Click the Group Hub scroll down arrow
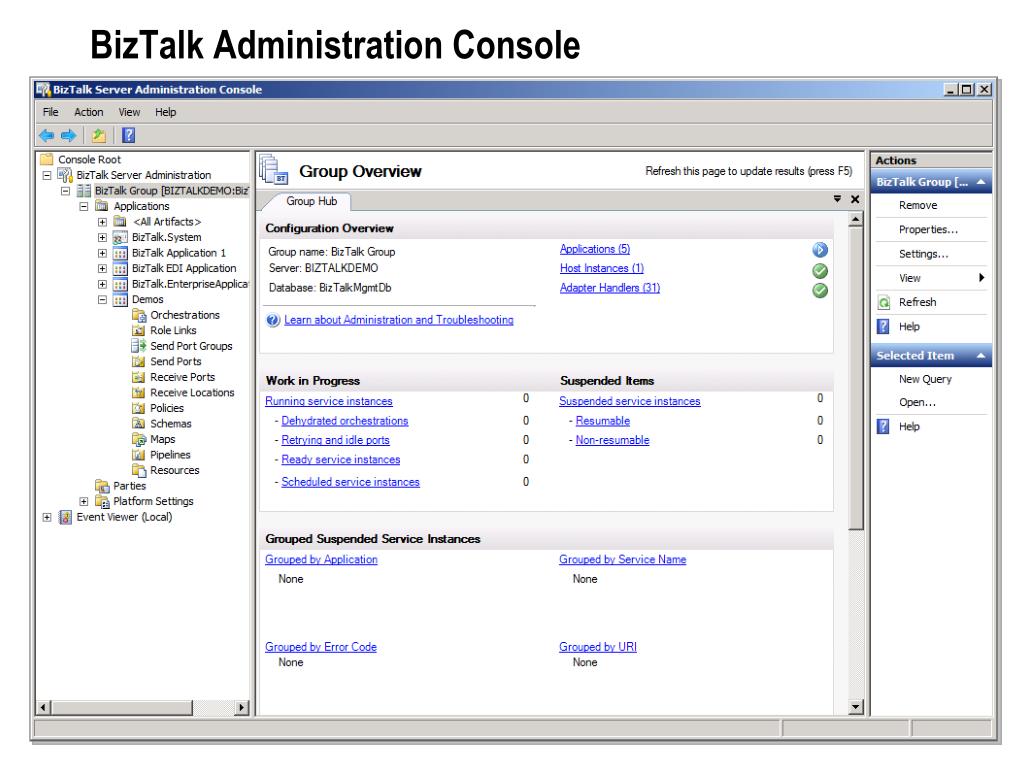Screen dimensions: 1024x768 856,707
